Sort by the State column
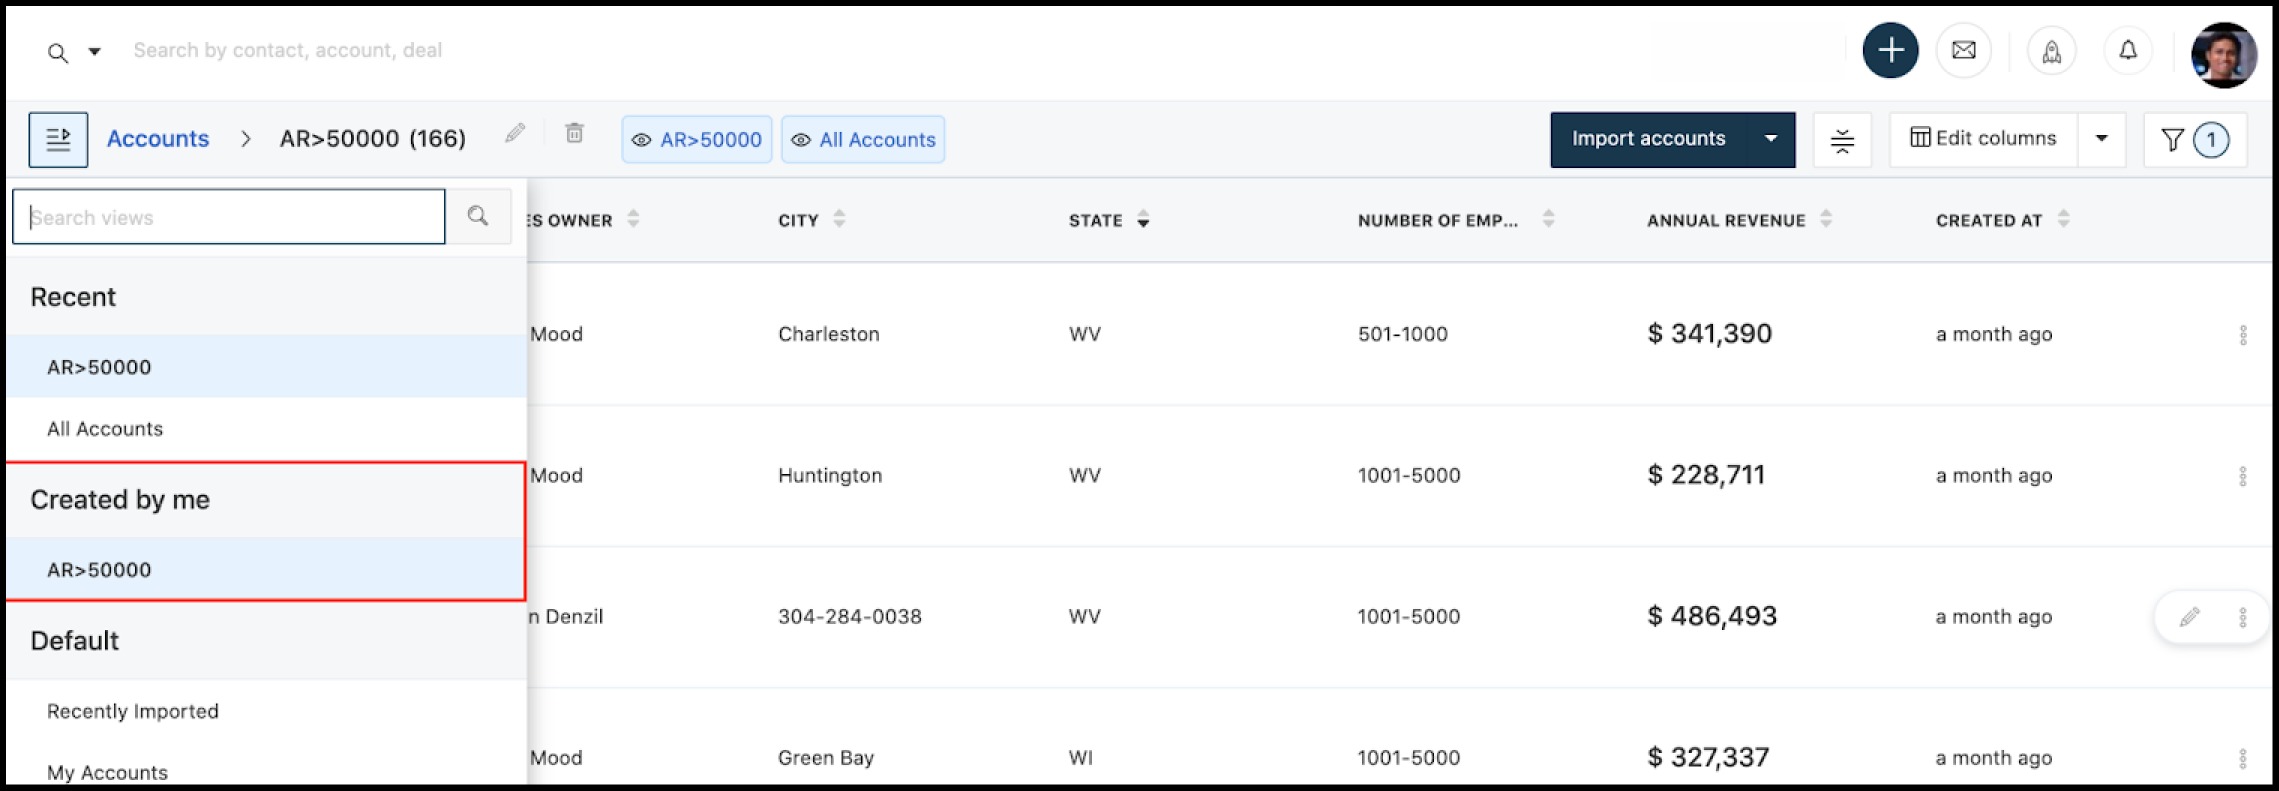This screenshot has width=2279, height=791. click(x=1143, y=220)
